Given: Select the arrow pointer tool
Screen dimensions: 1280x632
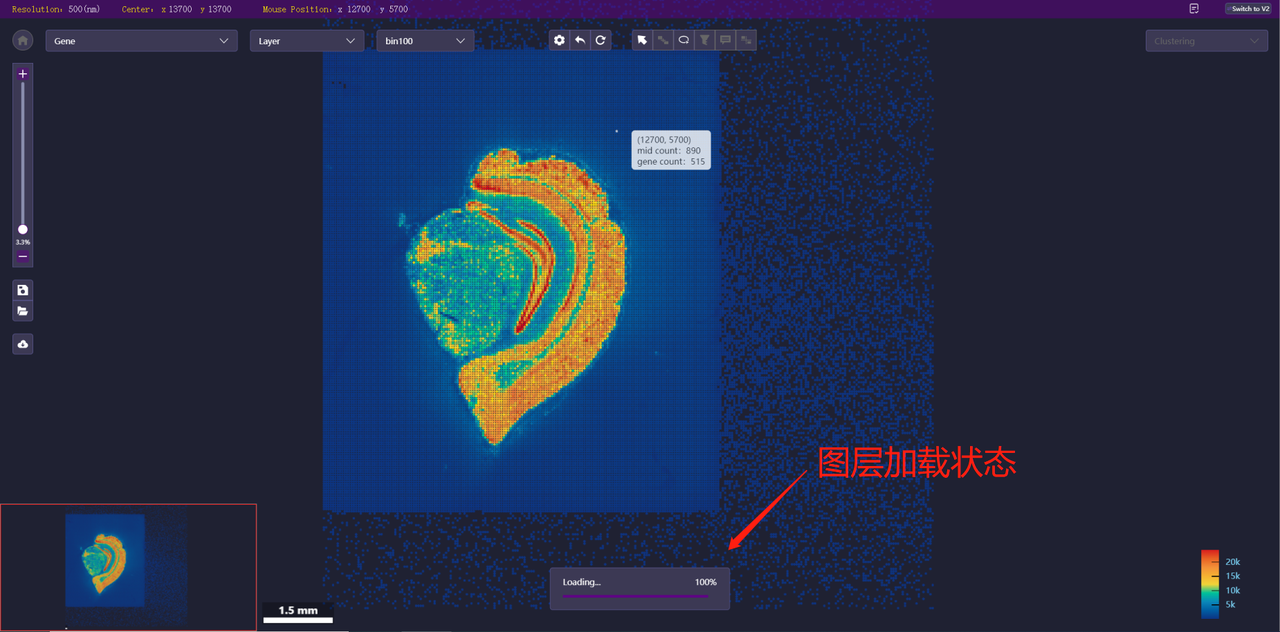Looking at the screenshot, I should [642, 41].
